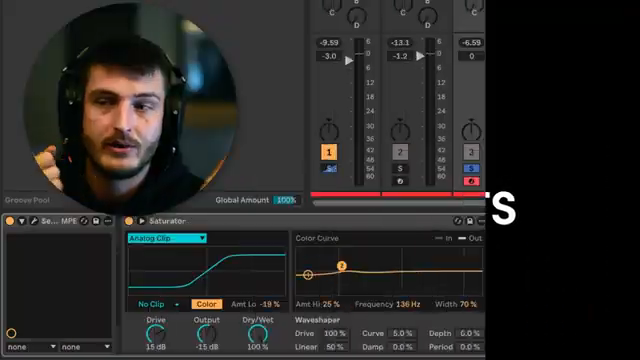Solo track 1 with its S button
Screen dimensions: 640x360
[x=329, y=168]
